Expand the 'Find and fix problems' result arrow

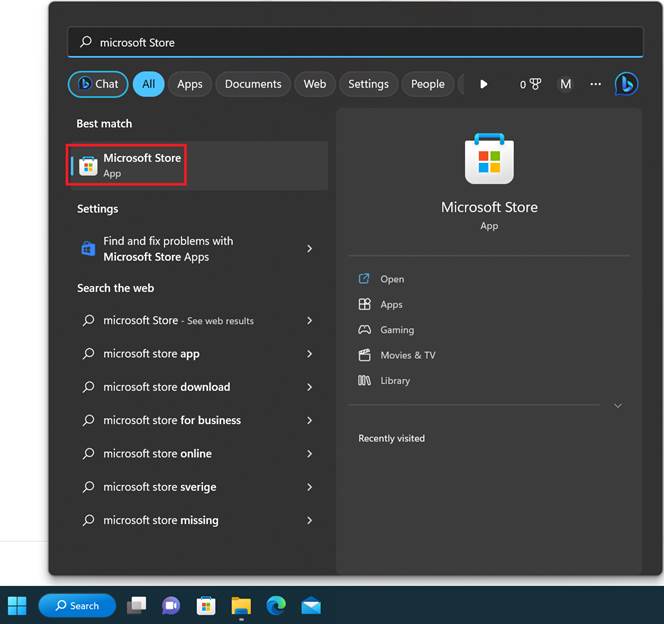point(309,249)
